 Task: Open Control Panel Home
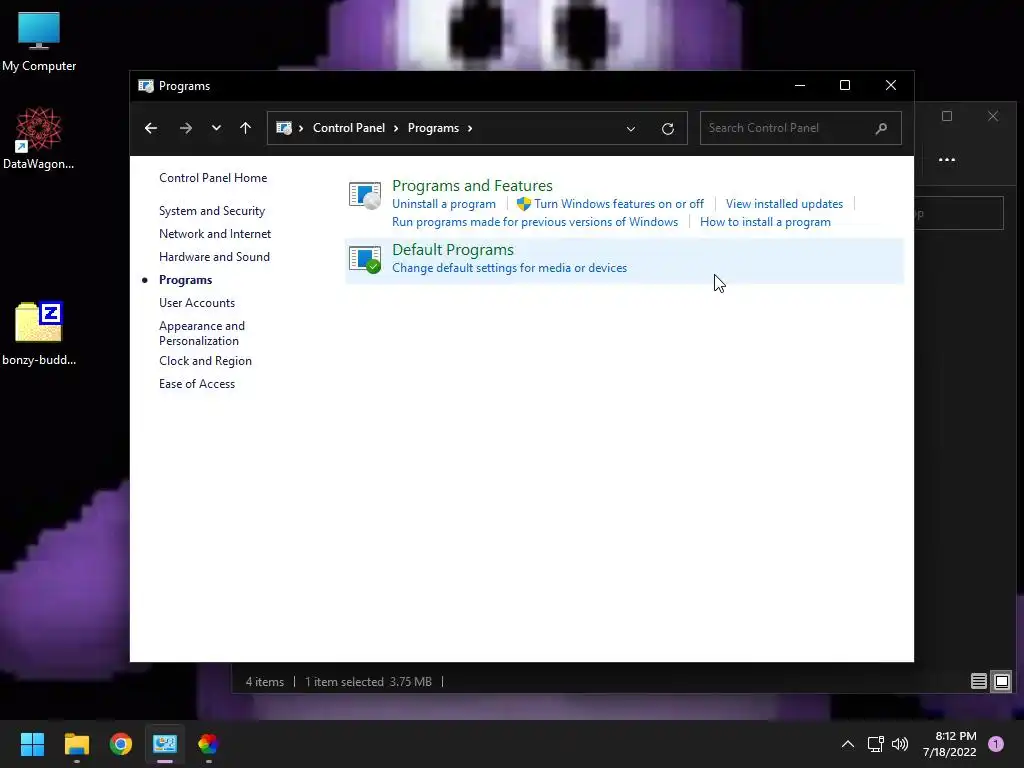[213, 178]
